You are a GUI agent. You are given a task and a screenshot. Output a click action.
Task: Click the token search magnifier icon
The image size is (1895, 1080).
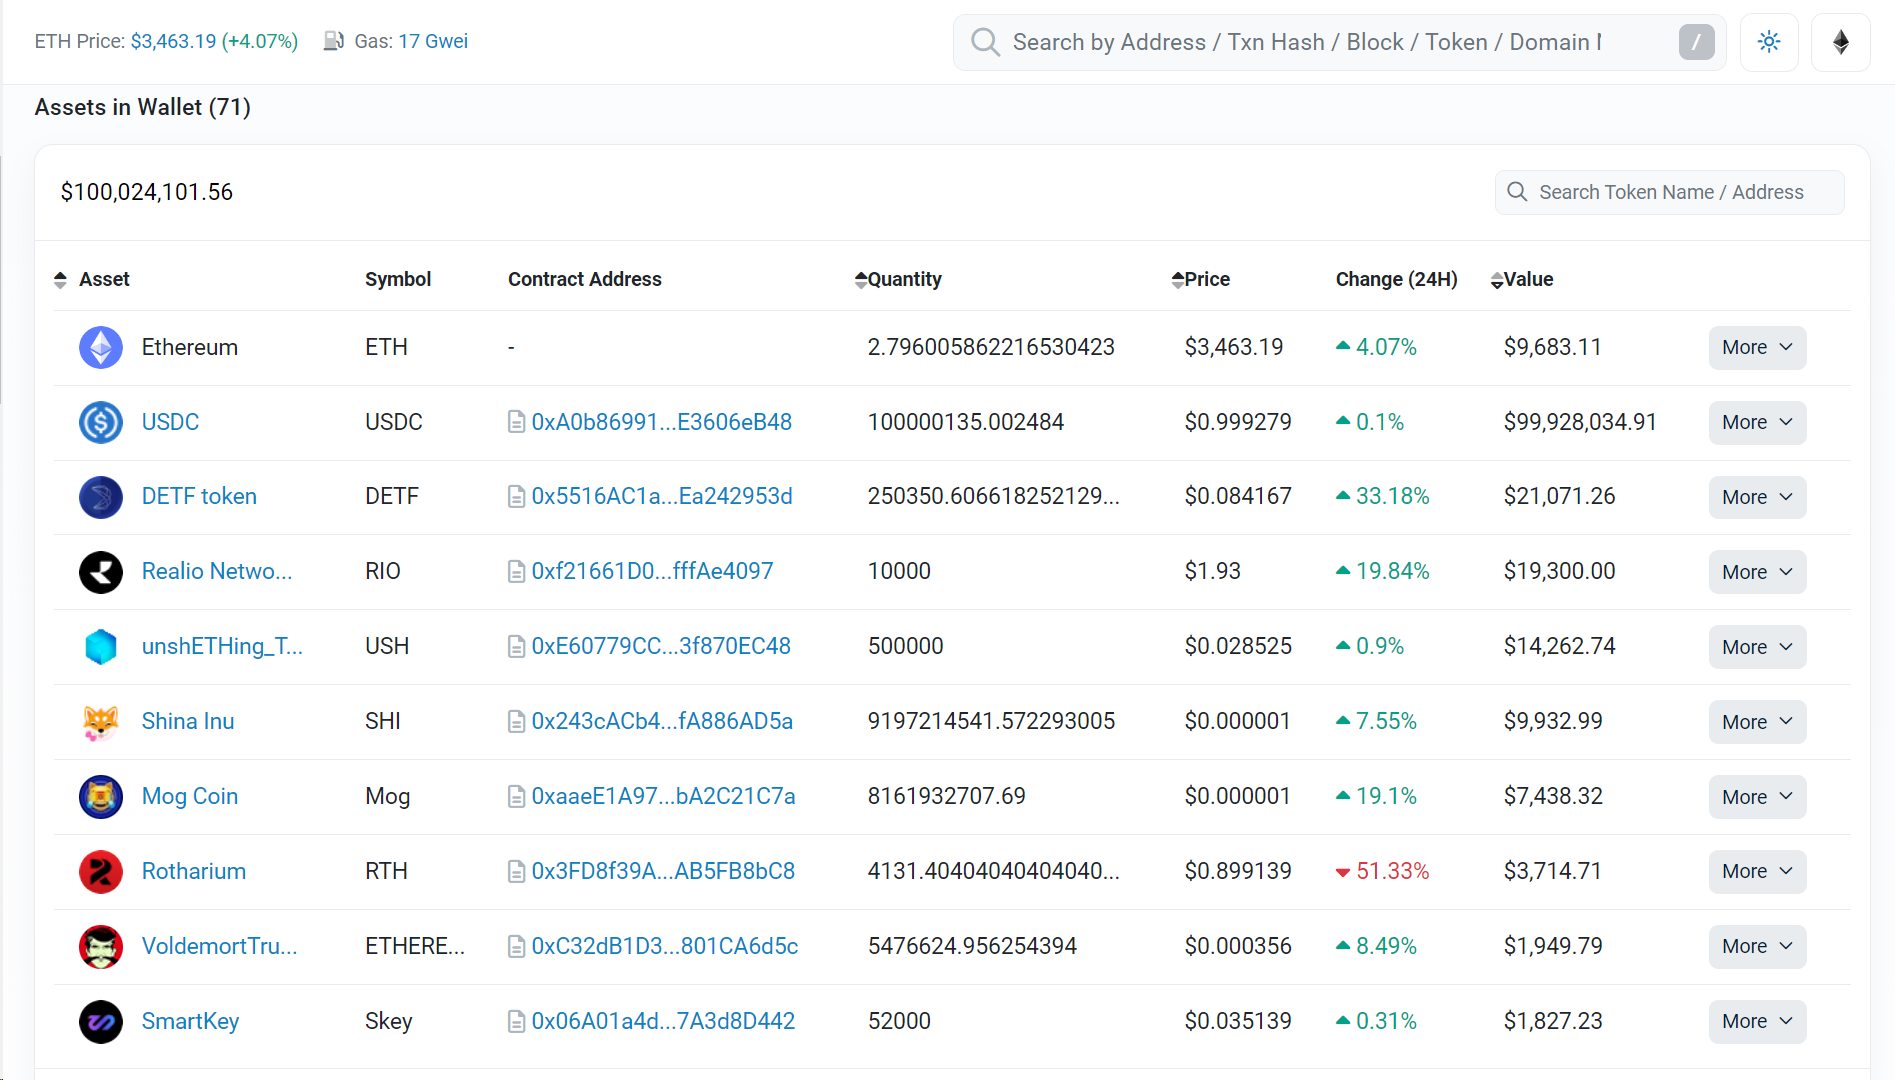point(1517,192)
